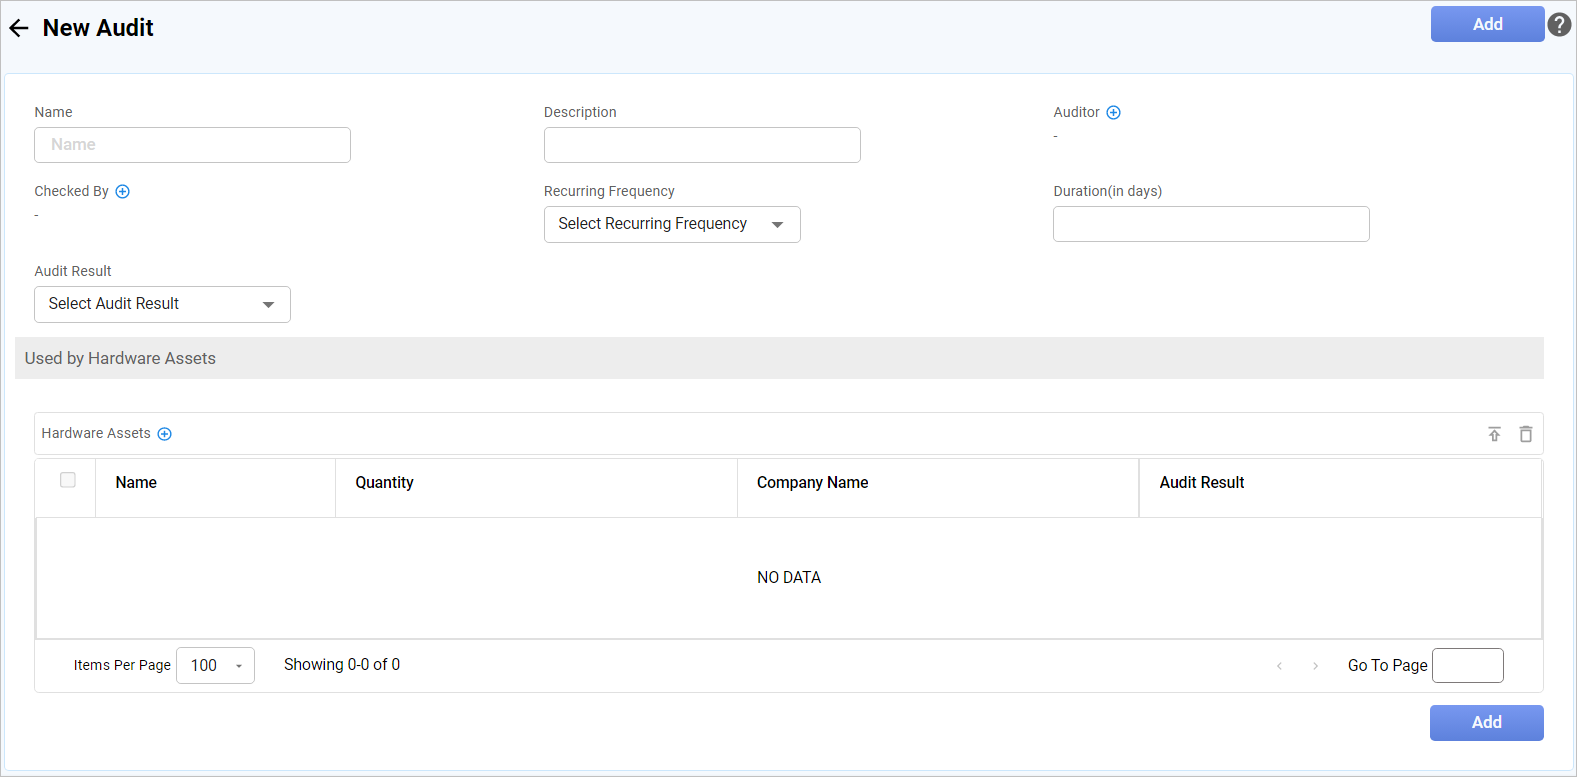Go to next page arrow

point(1315,666)
